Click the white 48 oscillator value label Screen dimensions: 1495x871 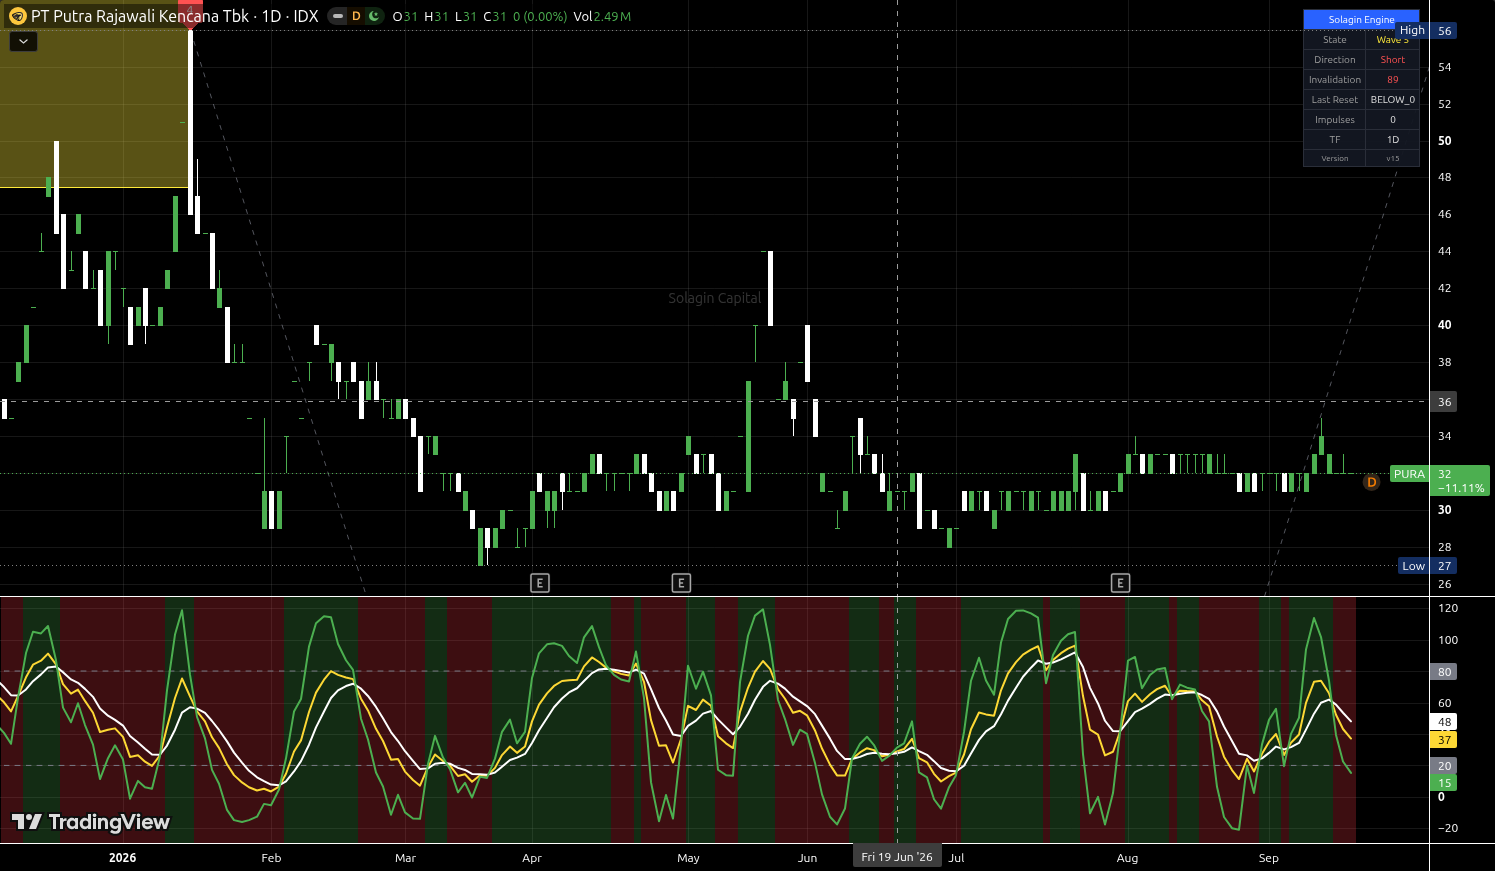(x=1444, y=722)
